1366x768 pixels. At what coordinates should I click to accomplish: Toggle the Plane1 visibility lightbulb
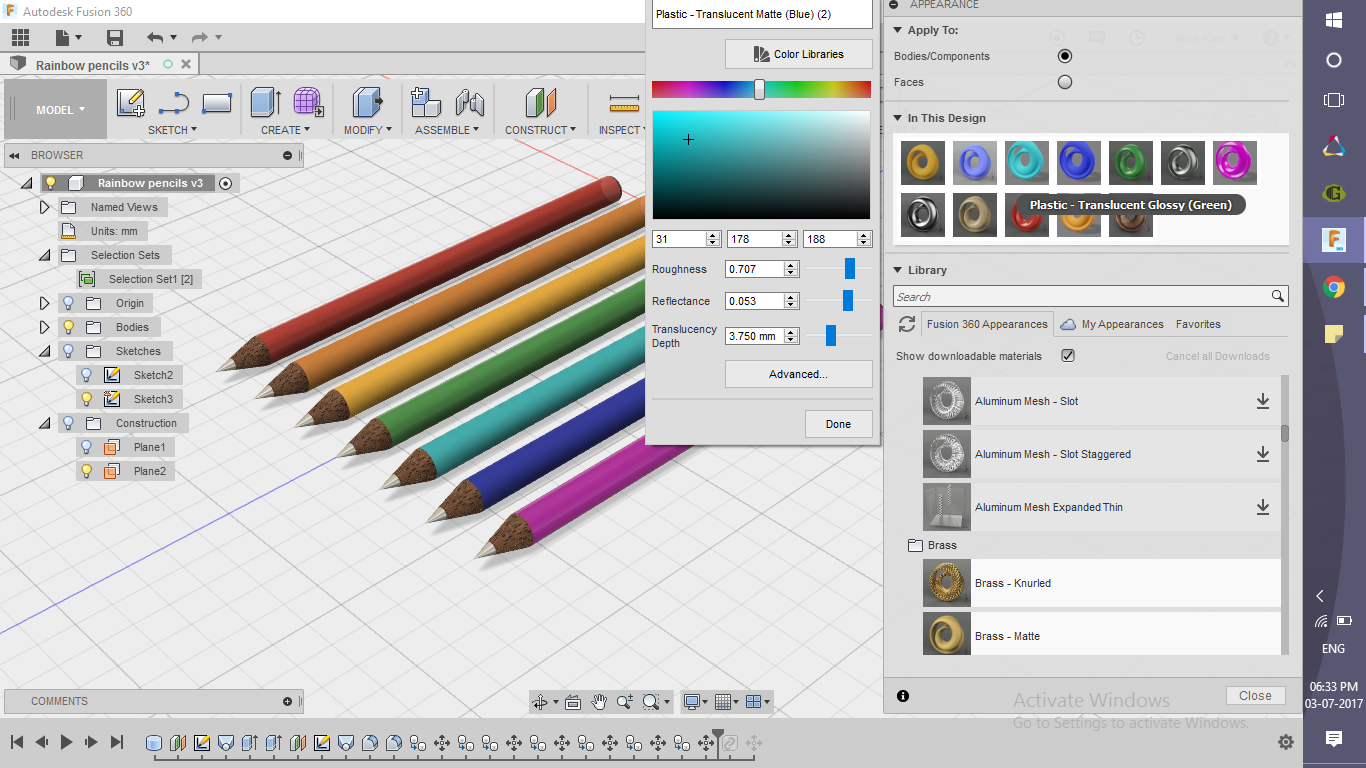coord(87,447)
